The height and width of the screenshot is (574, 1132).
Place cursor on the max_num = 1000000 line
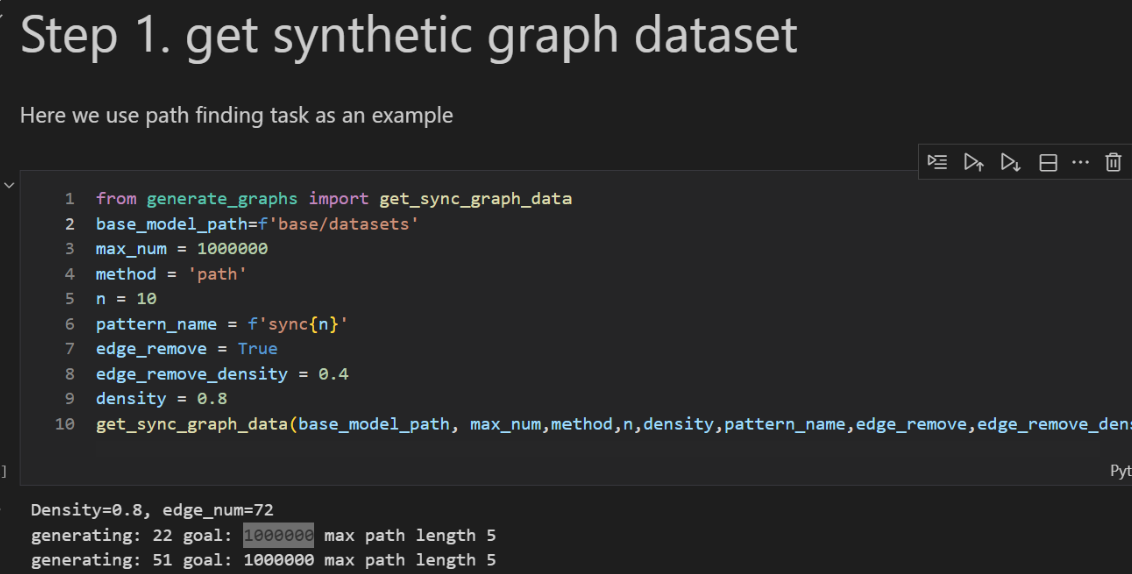(182, 249)
